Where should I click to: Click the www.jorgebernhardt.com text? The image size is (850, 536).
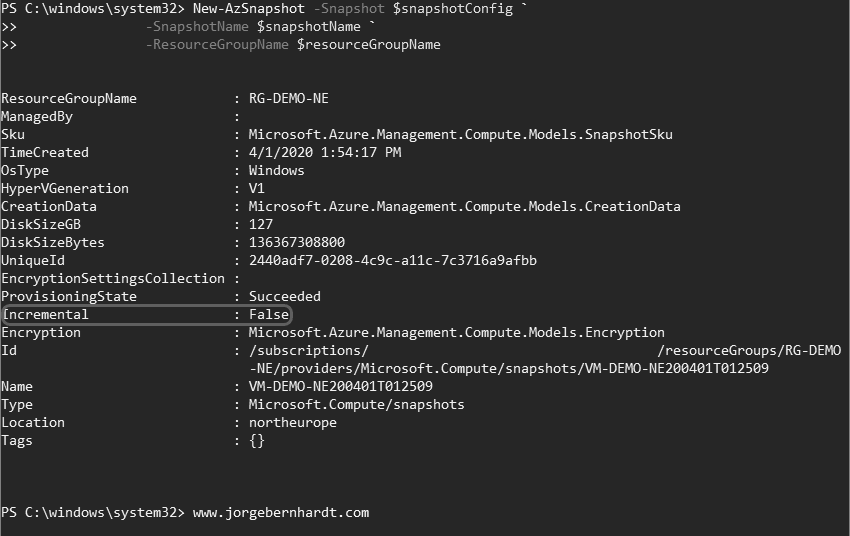click(280, 512)
